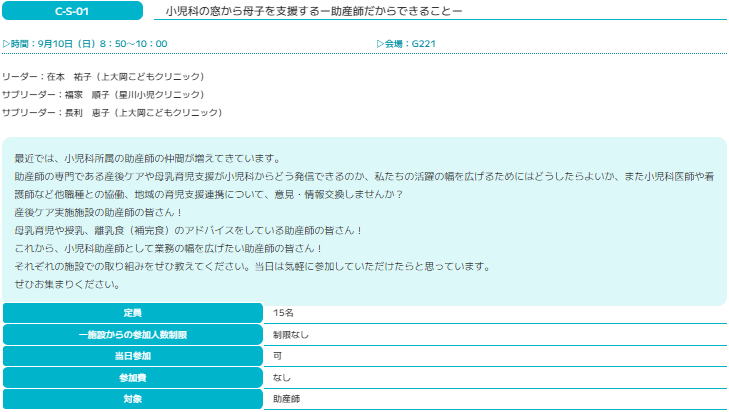Click the なし value for participation fee
This screenshot has width=729, height=412.
point(282,378)
